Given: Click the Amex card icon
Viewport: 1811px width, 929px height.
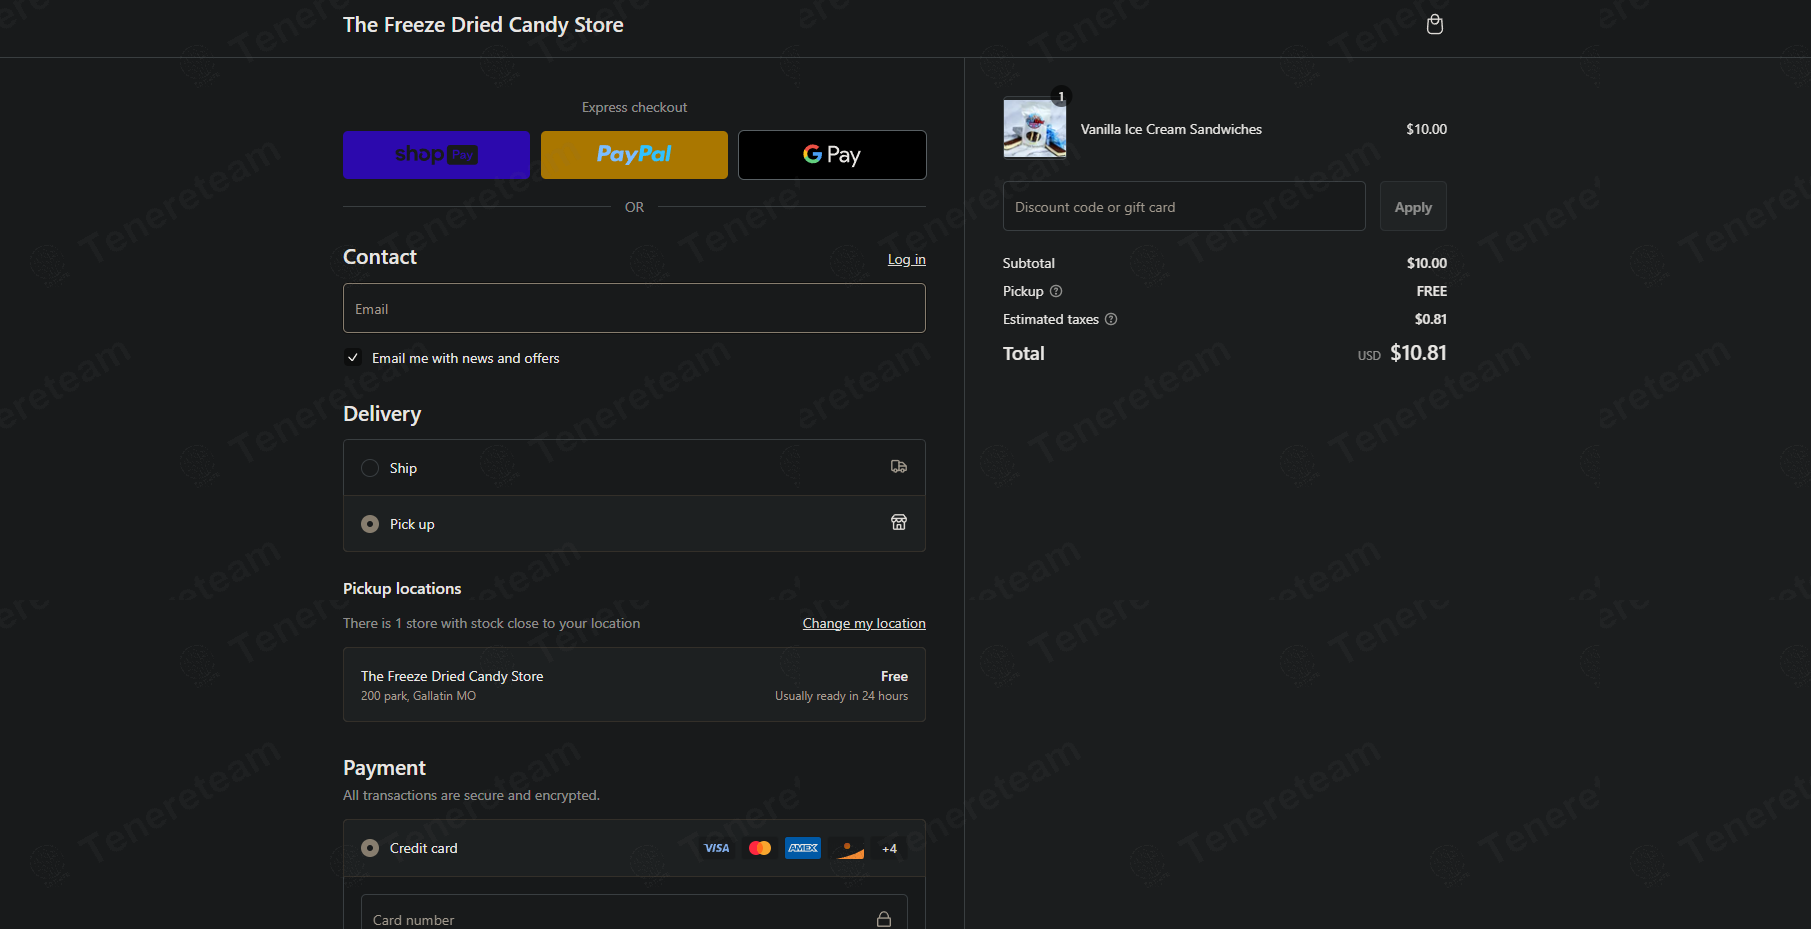Looking at the screenshot, I should pyautogui.click(x=803, y=848).
